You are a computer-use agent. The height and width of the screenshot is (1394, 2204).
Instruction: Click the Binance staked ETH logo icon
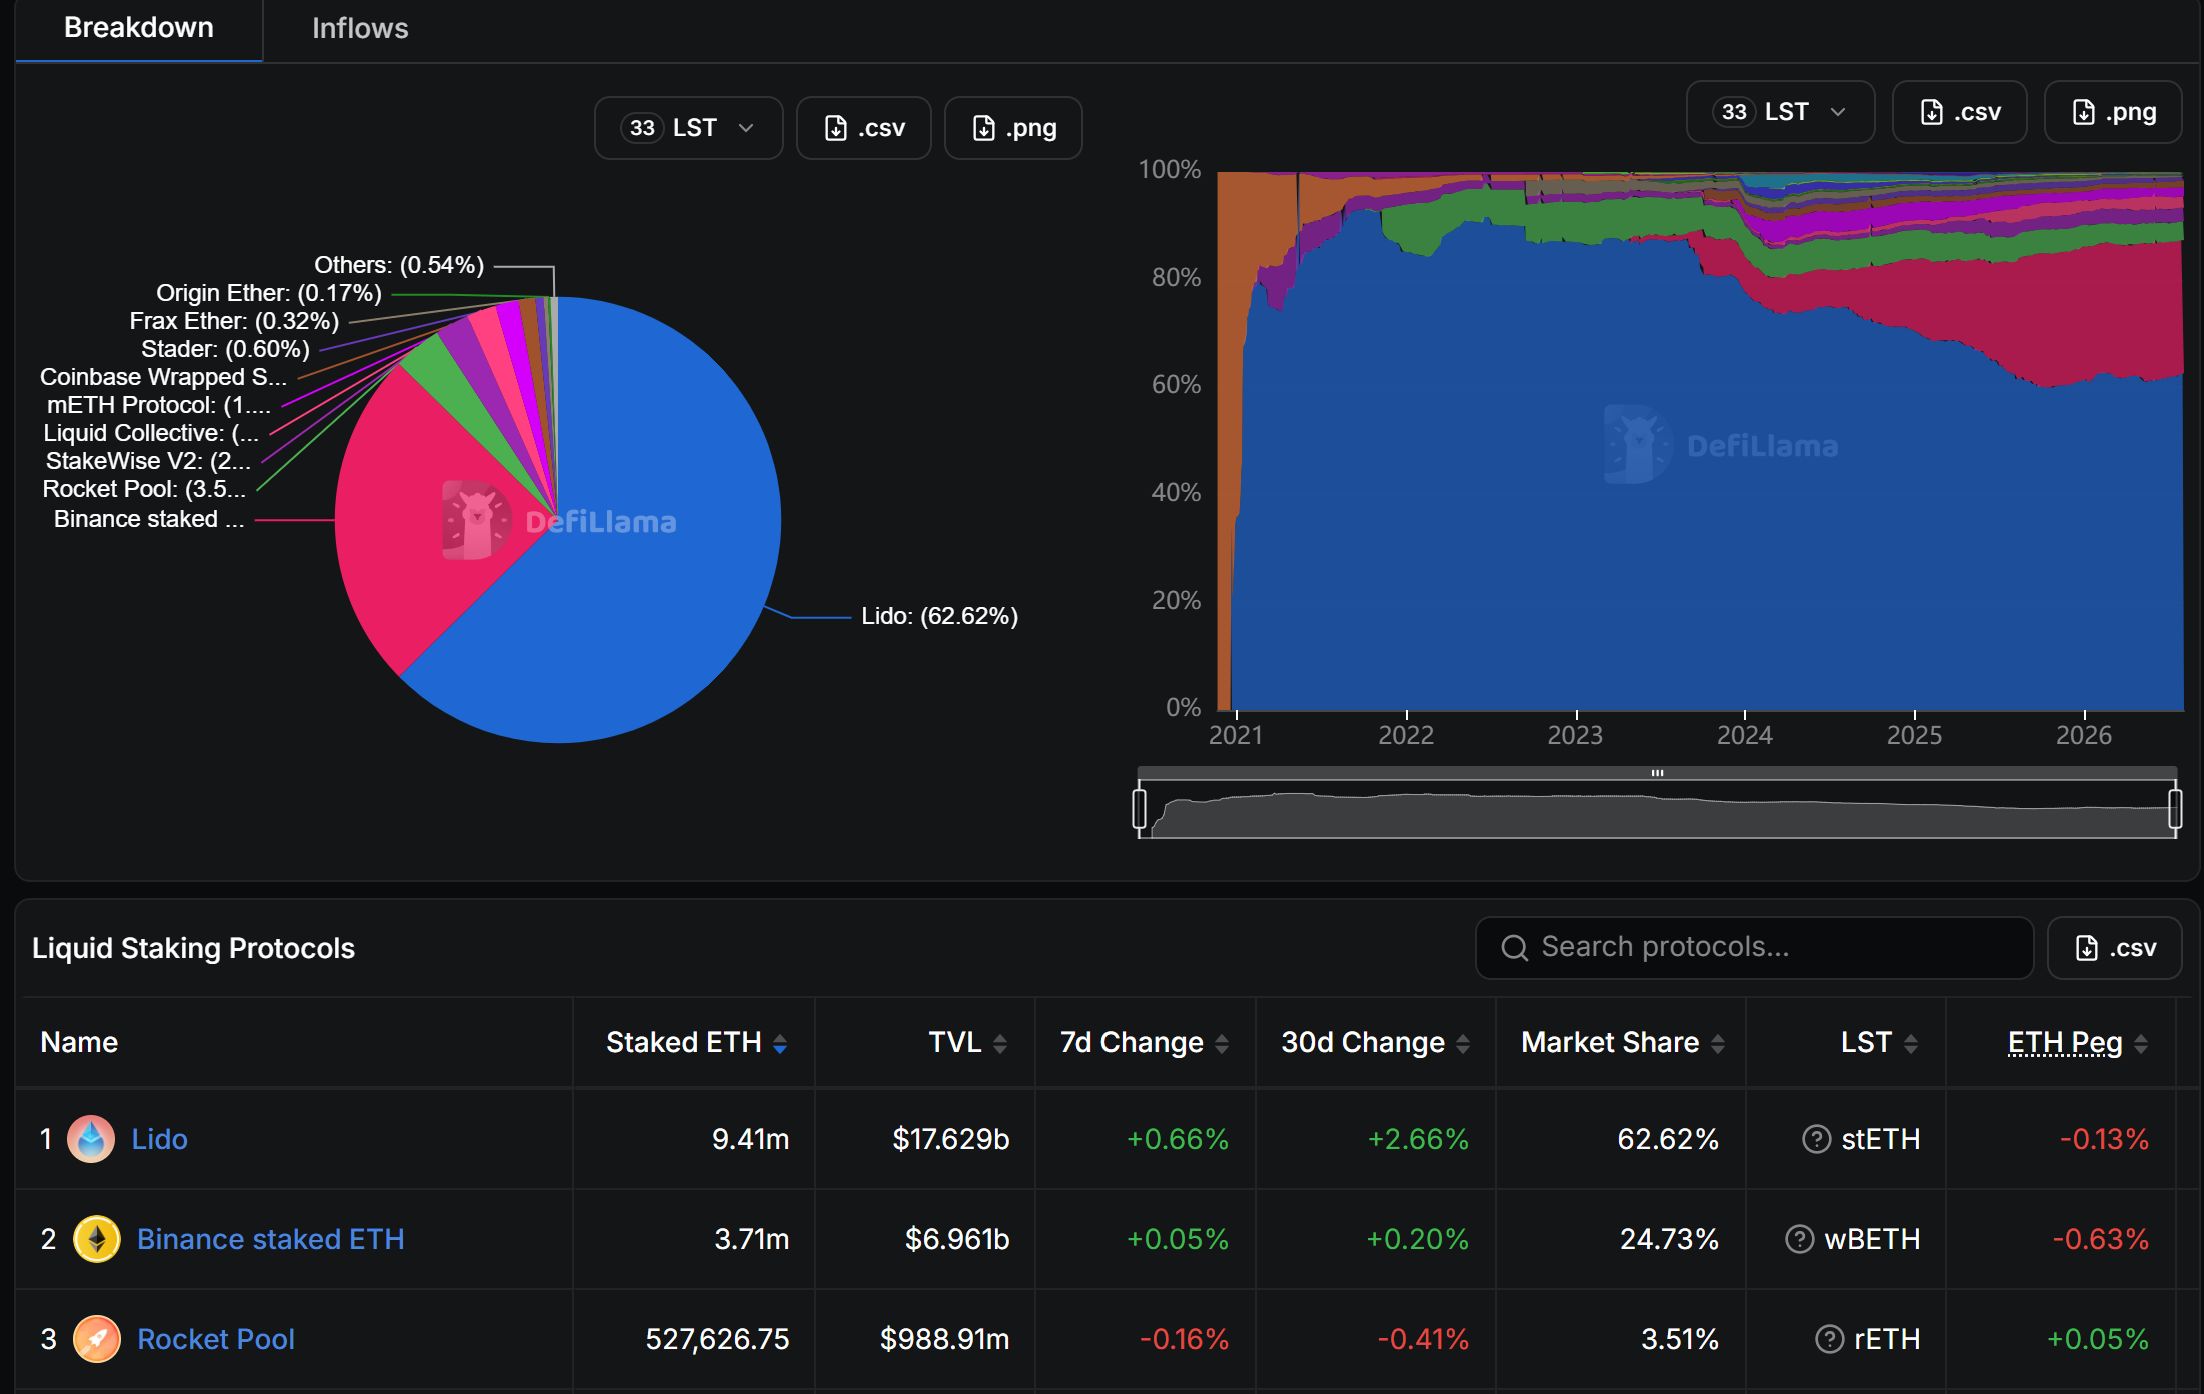(x=97, y=1239)
